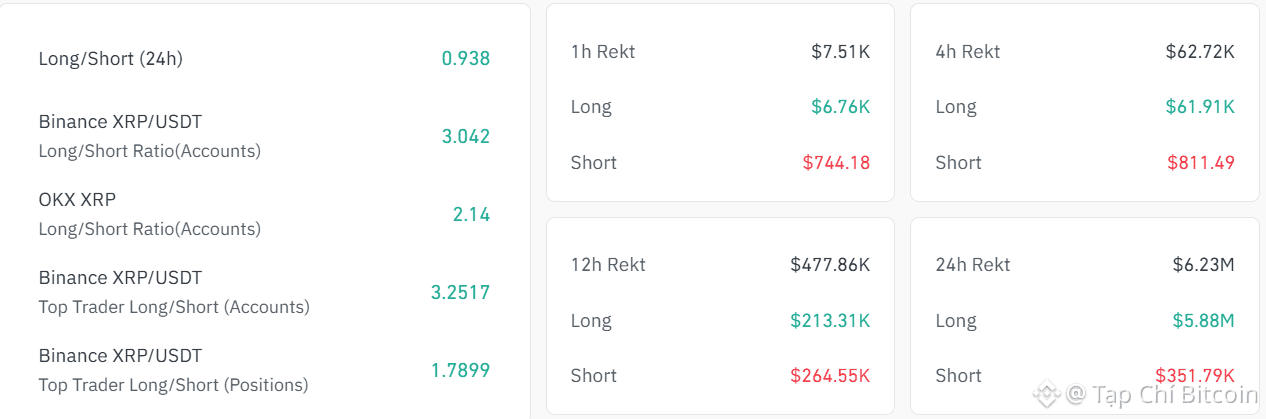The height and width of the screenshot is (419, 1266).
Task: Click the 1.7899 positions ratio value
Action: [x=460, y=371]
